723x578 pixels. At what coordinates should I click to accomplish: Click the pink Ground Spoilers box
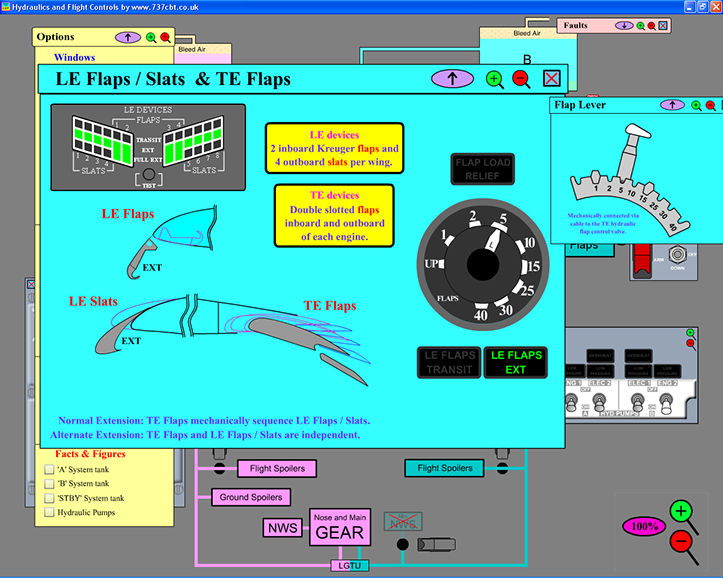point(250,497)
